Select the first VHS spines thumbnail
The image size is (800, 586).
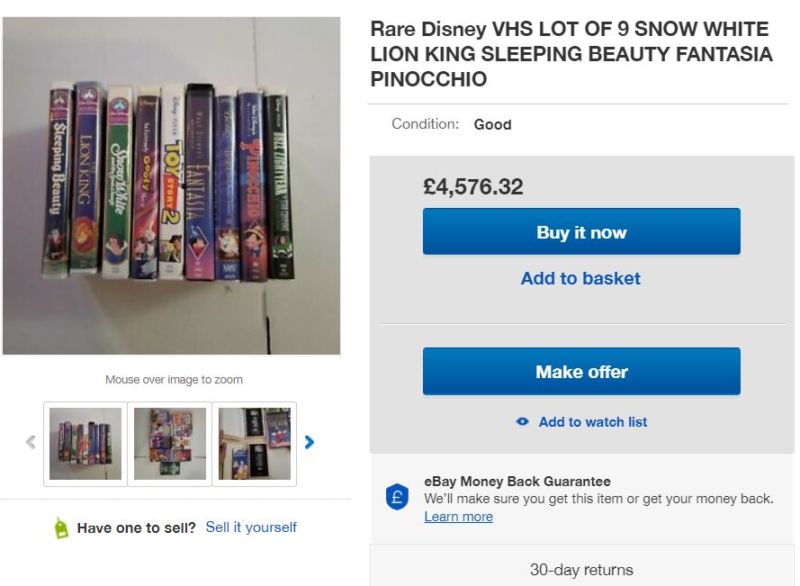(x=85, y=444)
